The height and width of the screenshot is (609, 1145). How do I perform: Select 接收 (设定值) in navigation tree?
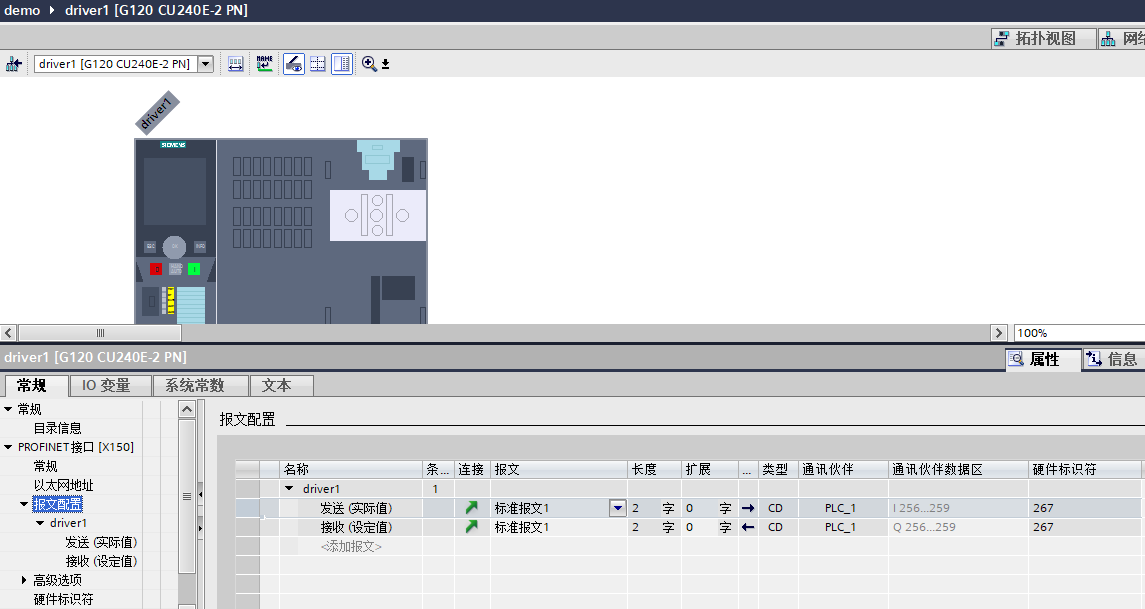click(102, 561)
